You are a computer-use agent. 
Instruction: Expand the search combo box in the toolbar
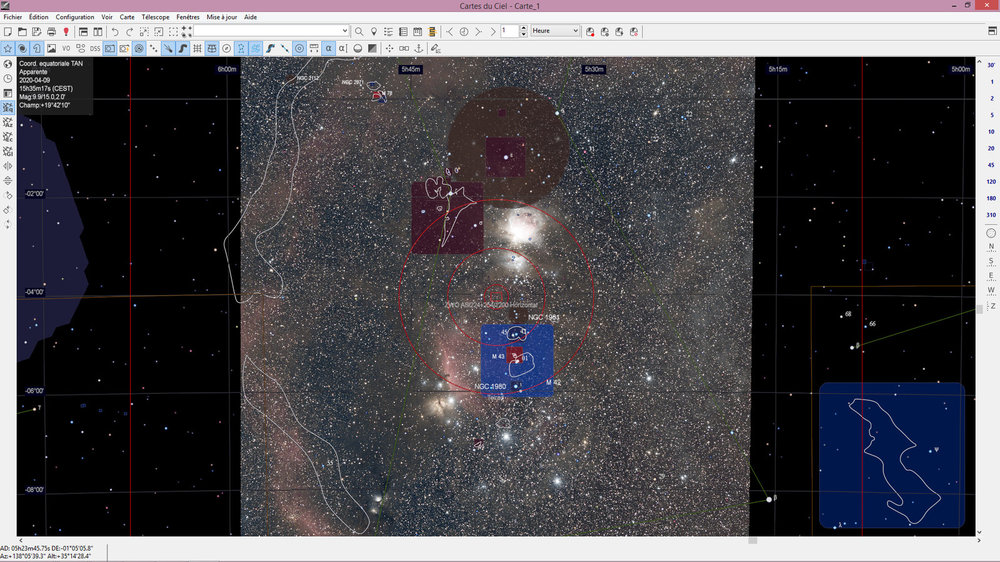(344, 31)
